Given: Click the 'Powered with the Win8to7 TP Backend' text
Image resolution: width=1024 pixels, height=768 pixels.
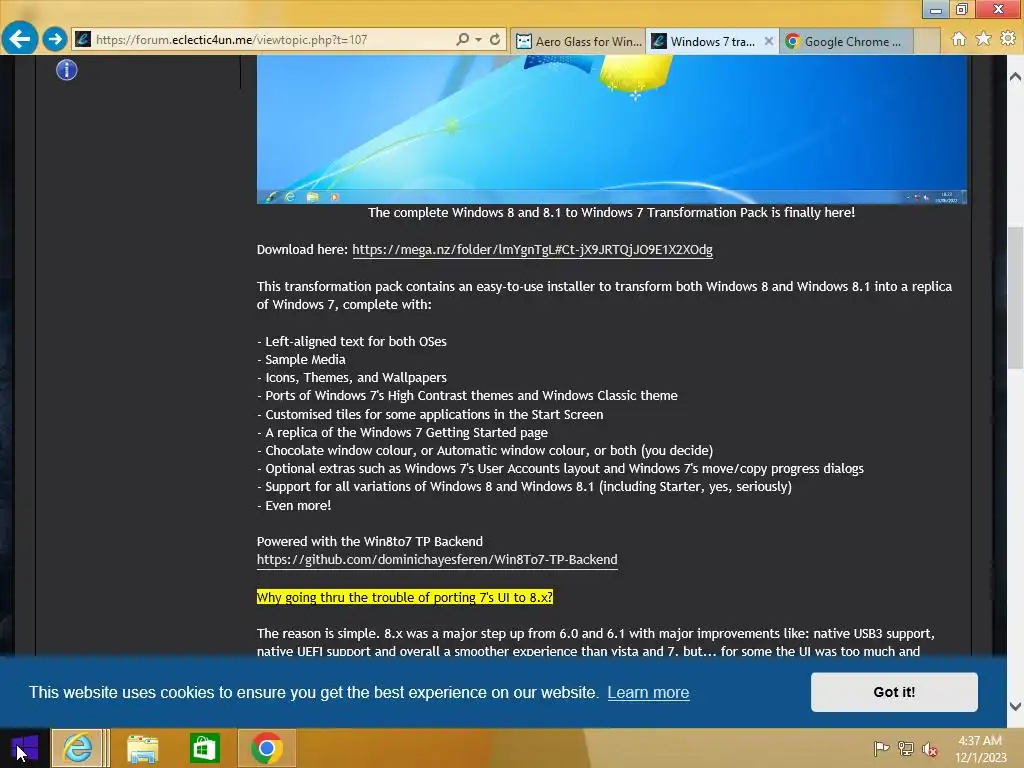Looking at the screenshot, I should 370,541.
